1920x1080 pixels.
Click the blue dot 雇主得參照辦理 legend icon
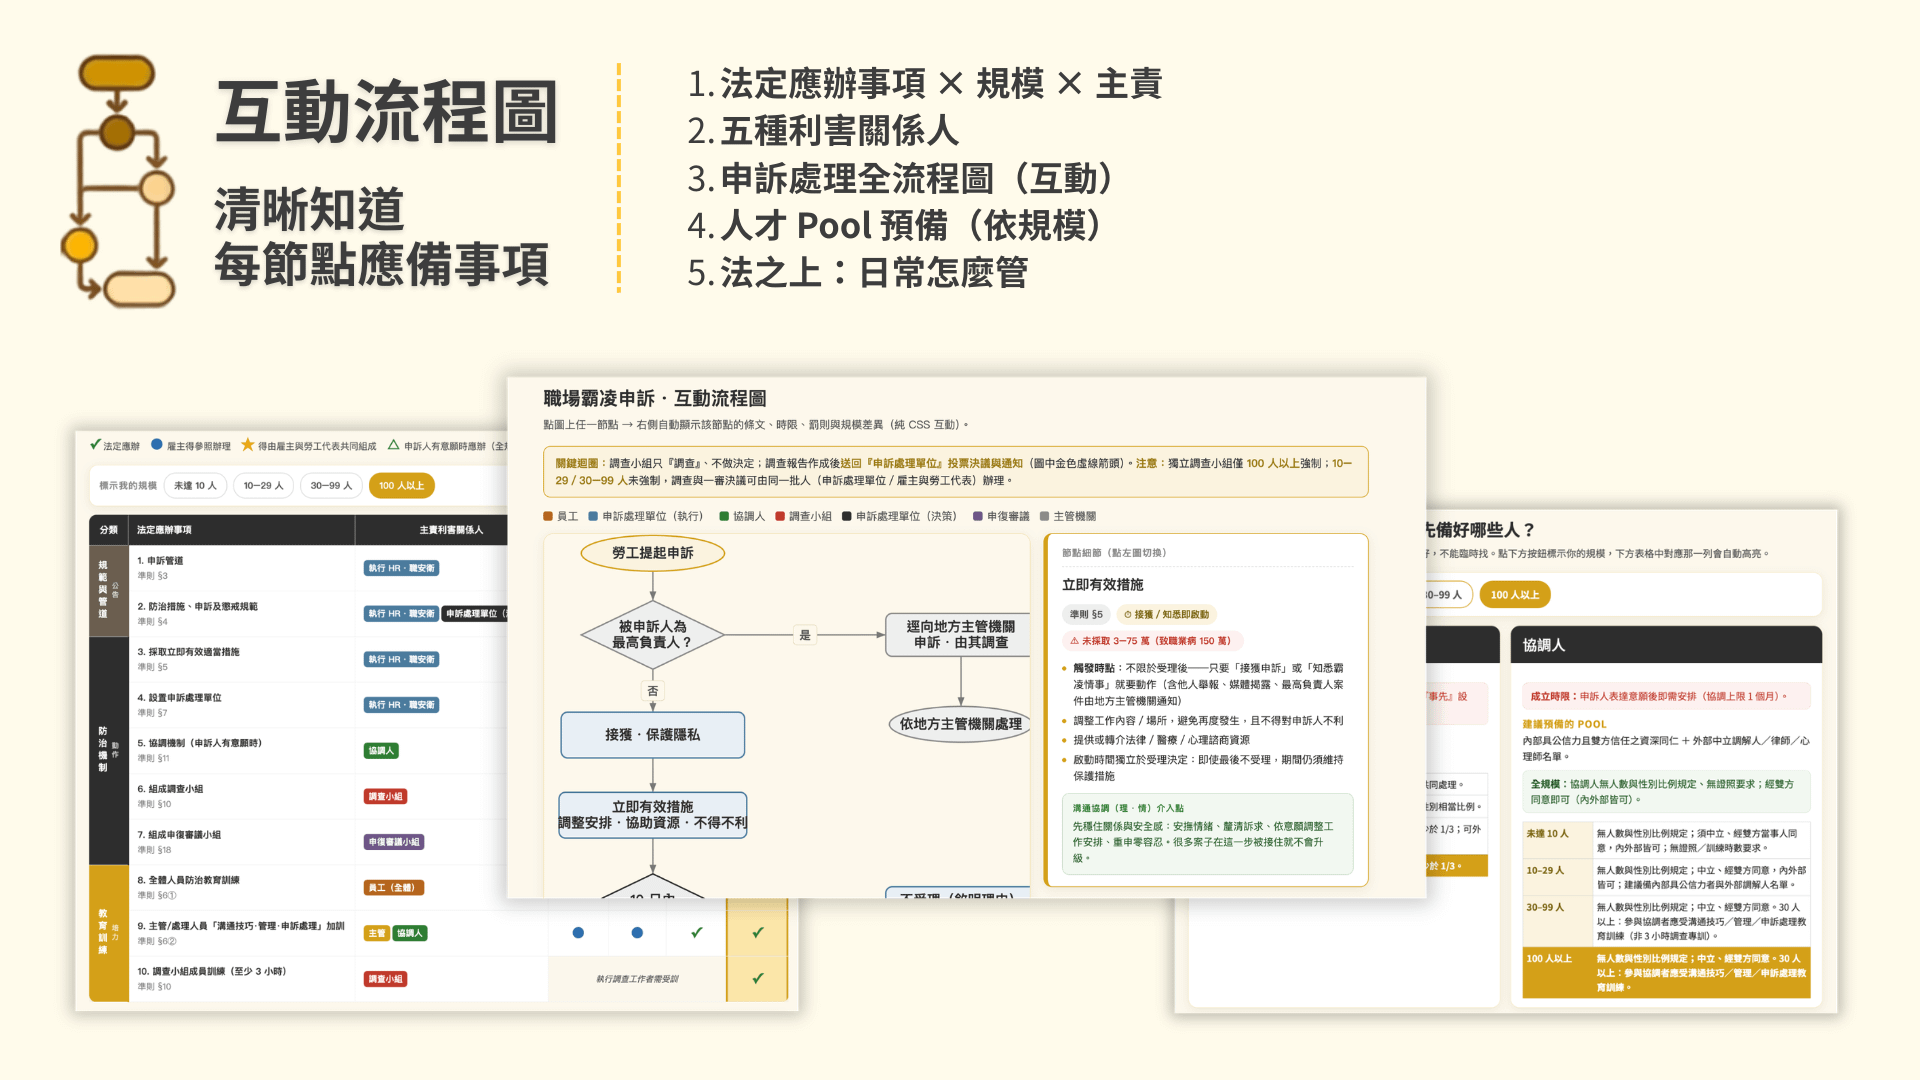click(x=157, y=445)
